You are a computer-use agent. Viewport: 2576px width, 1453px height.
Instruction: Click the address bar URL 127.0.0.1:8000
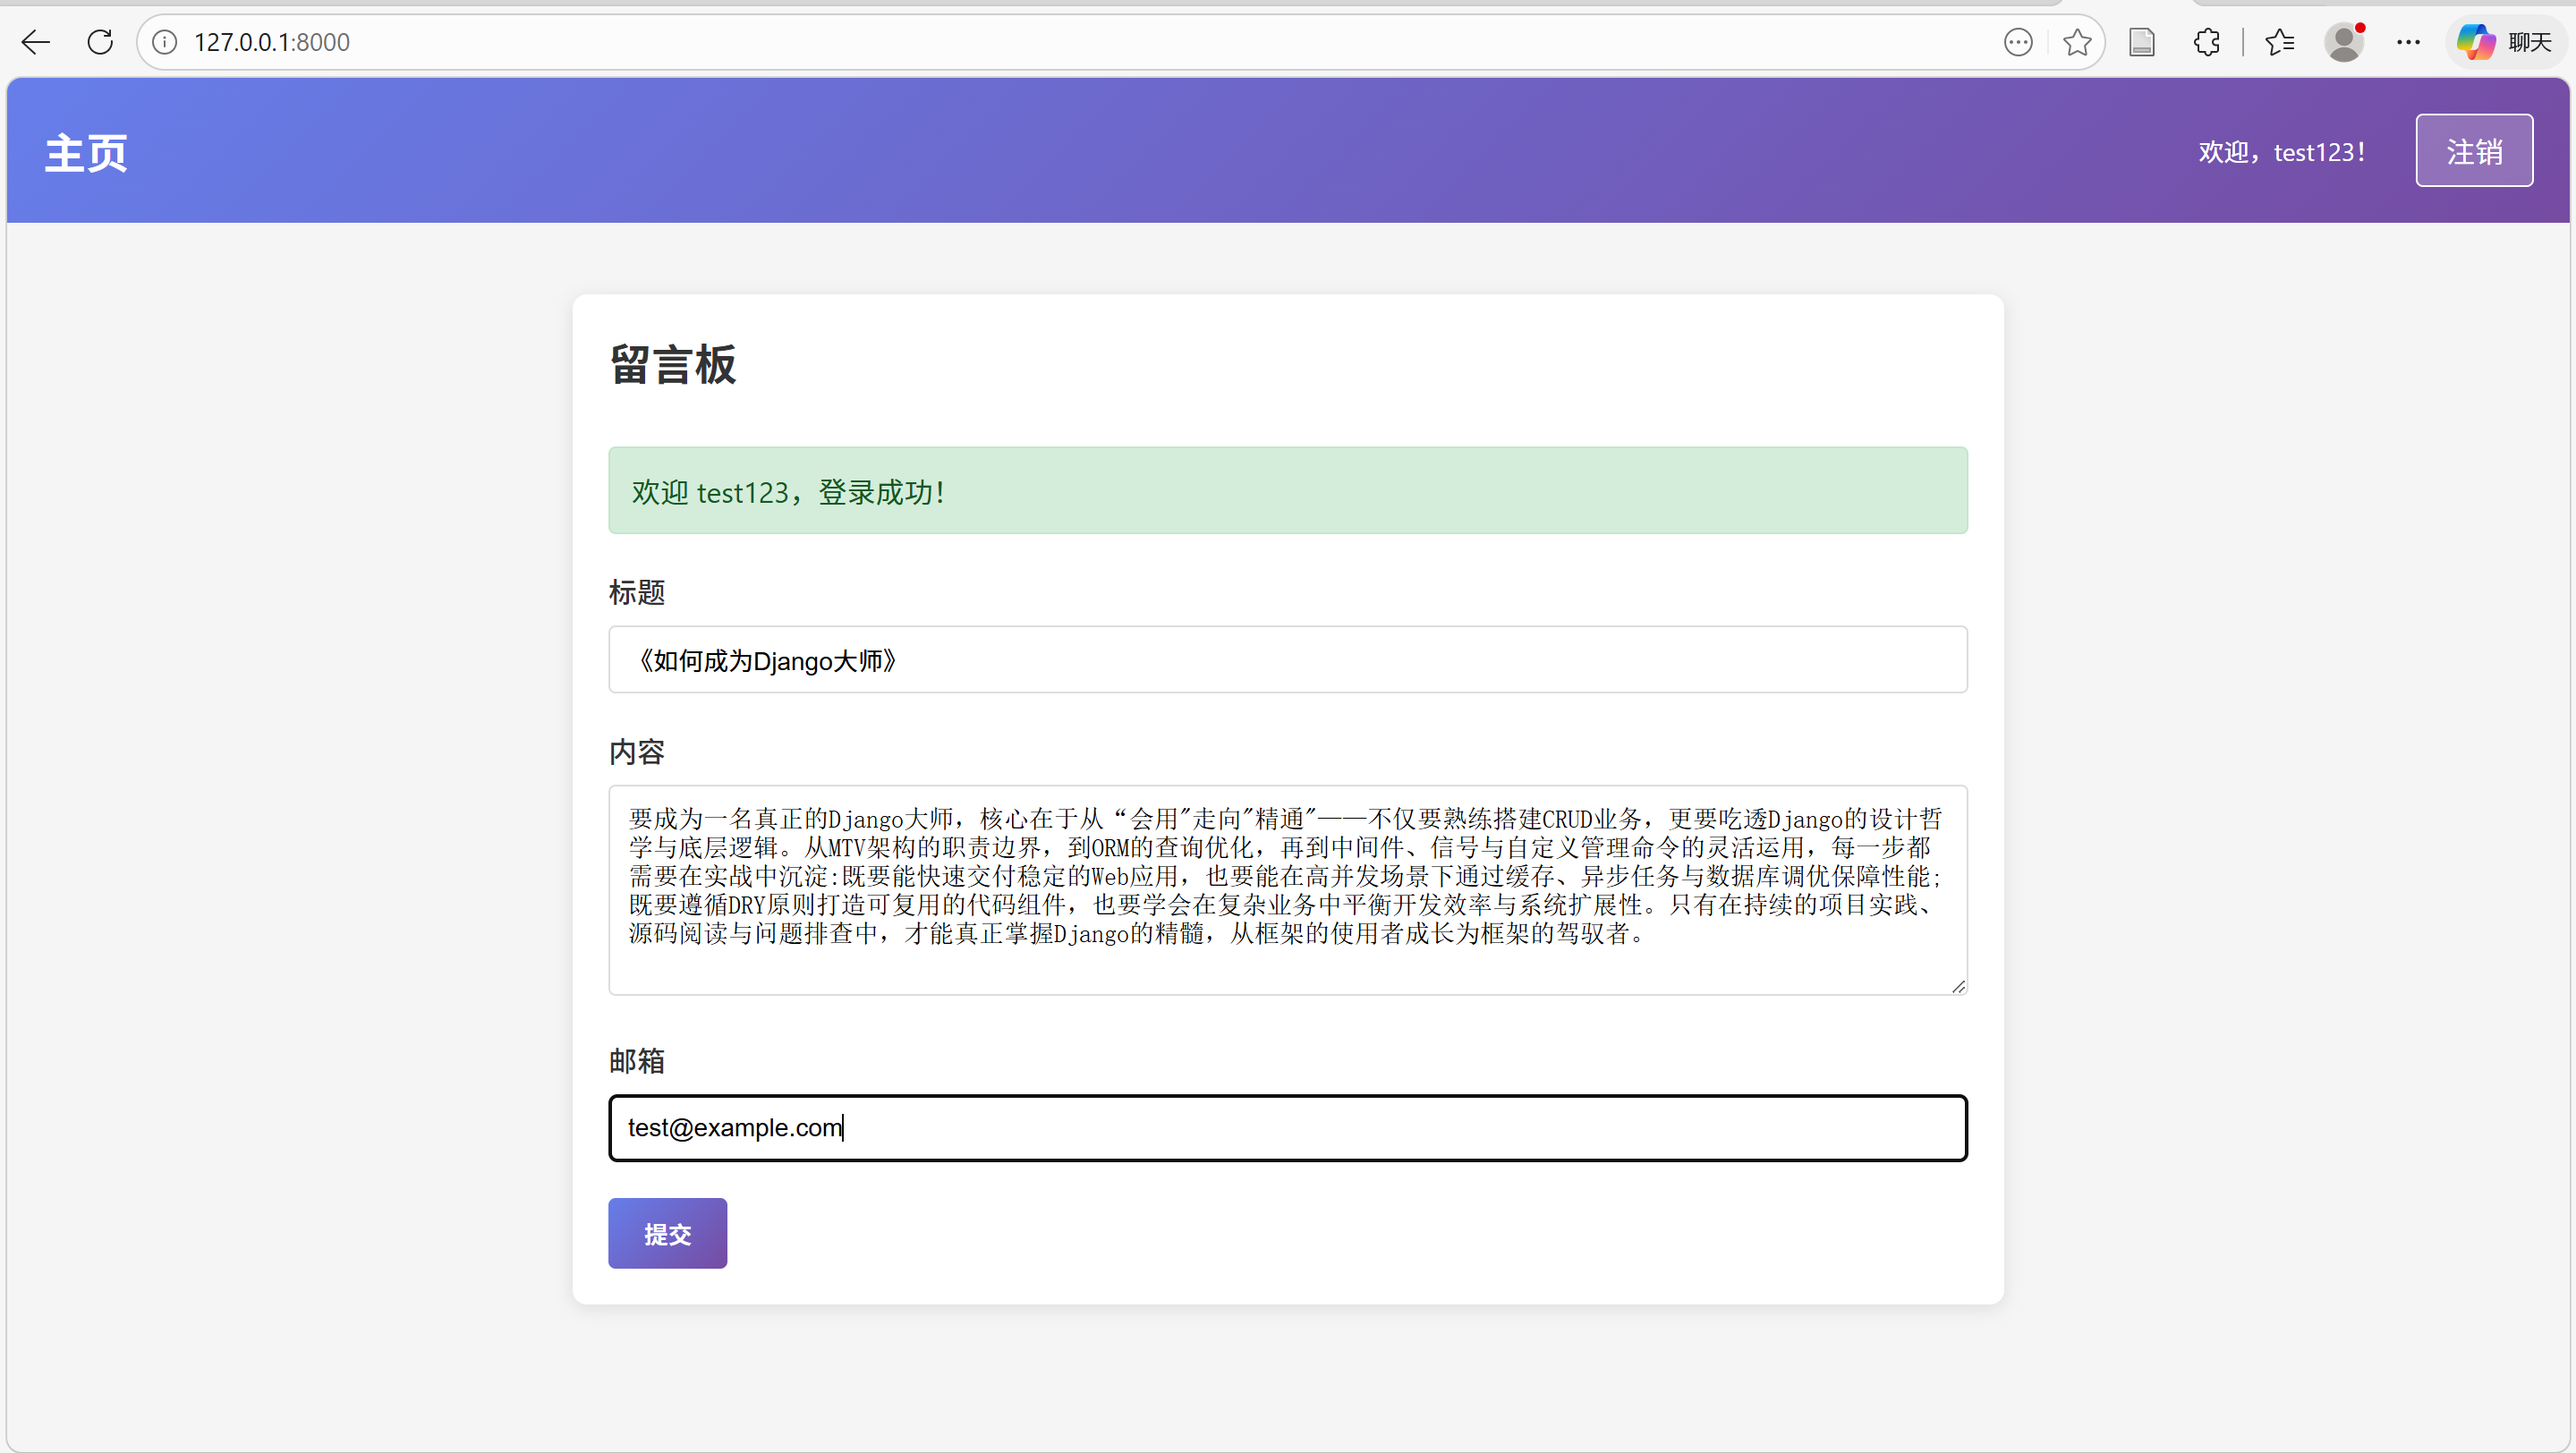[x=272, y=42]
